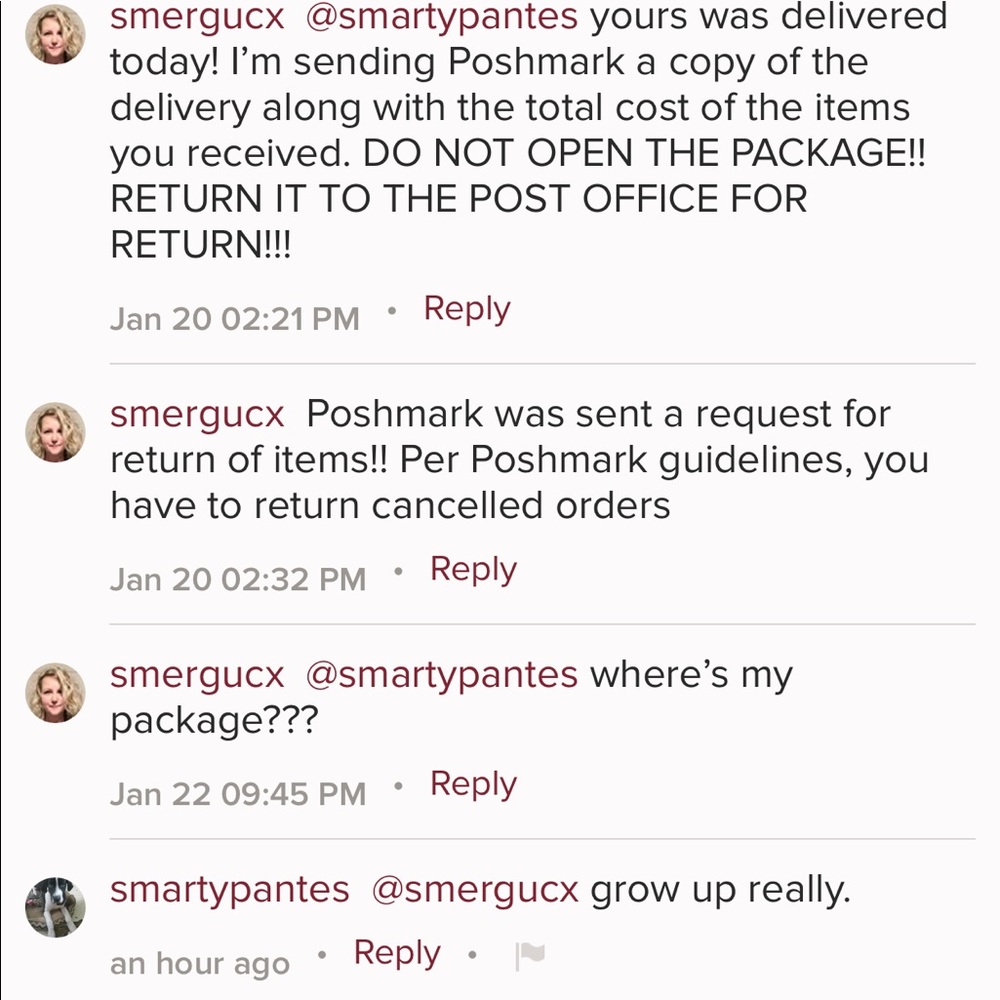Reply to smartypantes' latest comment
The image size is (1000, 1000).
pos(396,953)
